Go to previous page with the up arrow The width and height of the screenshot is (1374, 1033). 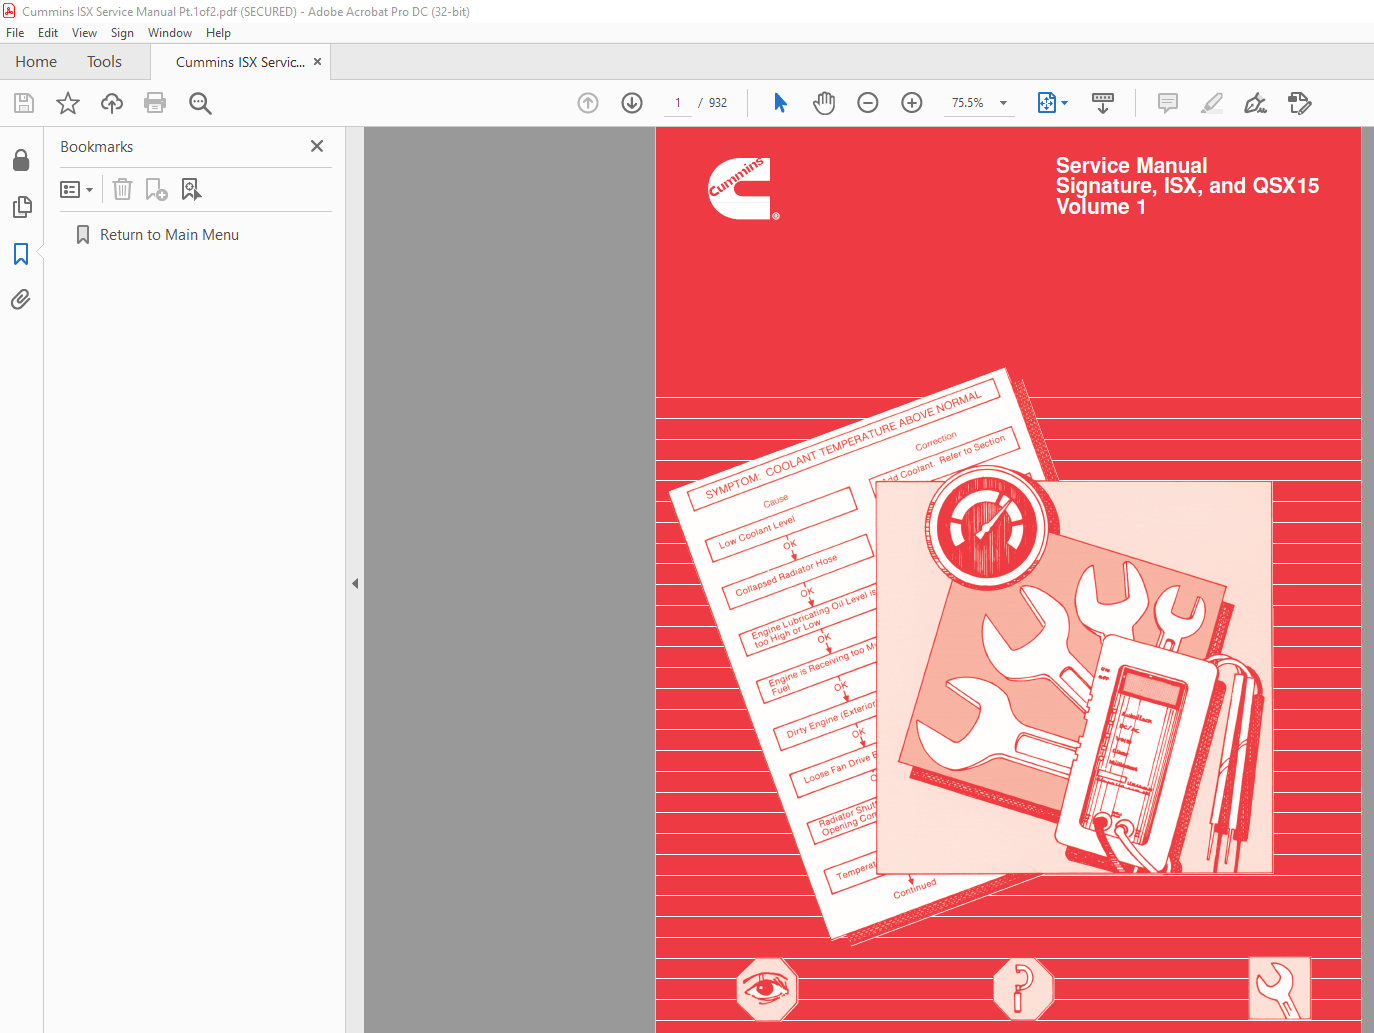[x=588, y=103]
